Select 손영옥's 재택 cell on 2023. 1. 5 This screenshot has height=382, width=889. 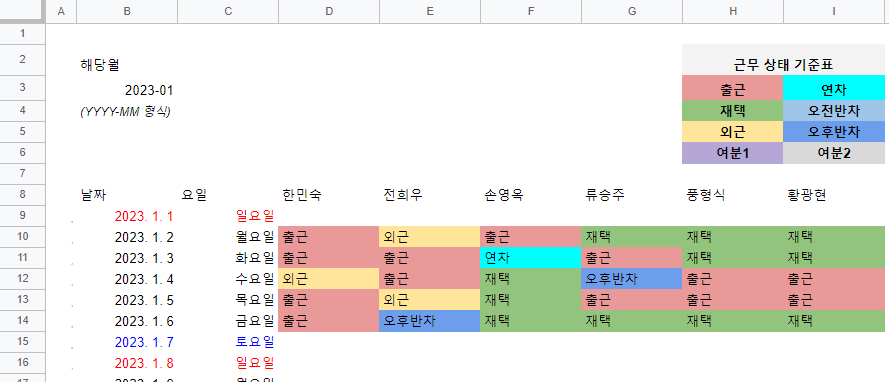[531, 300]
